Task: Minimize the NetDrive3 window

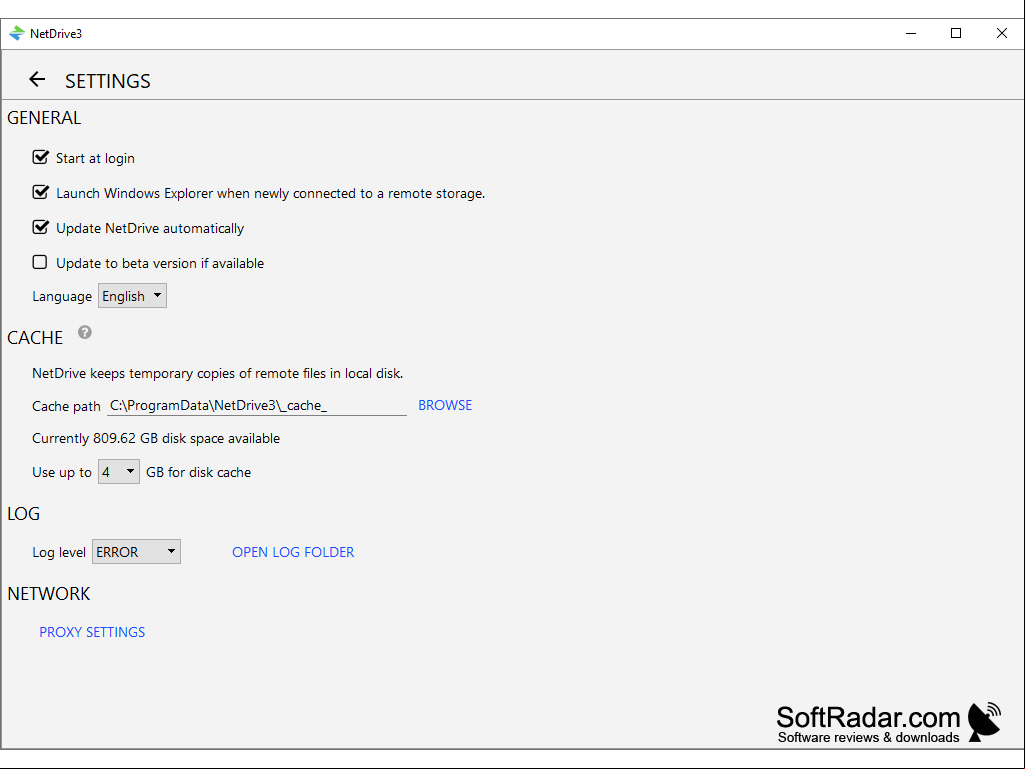Action: (911, 33)
